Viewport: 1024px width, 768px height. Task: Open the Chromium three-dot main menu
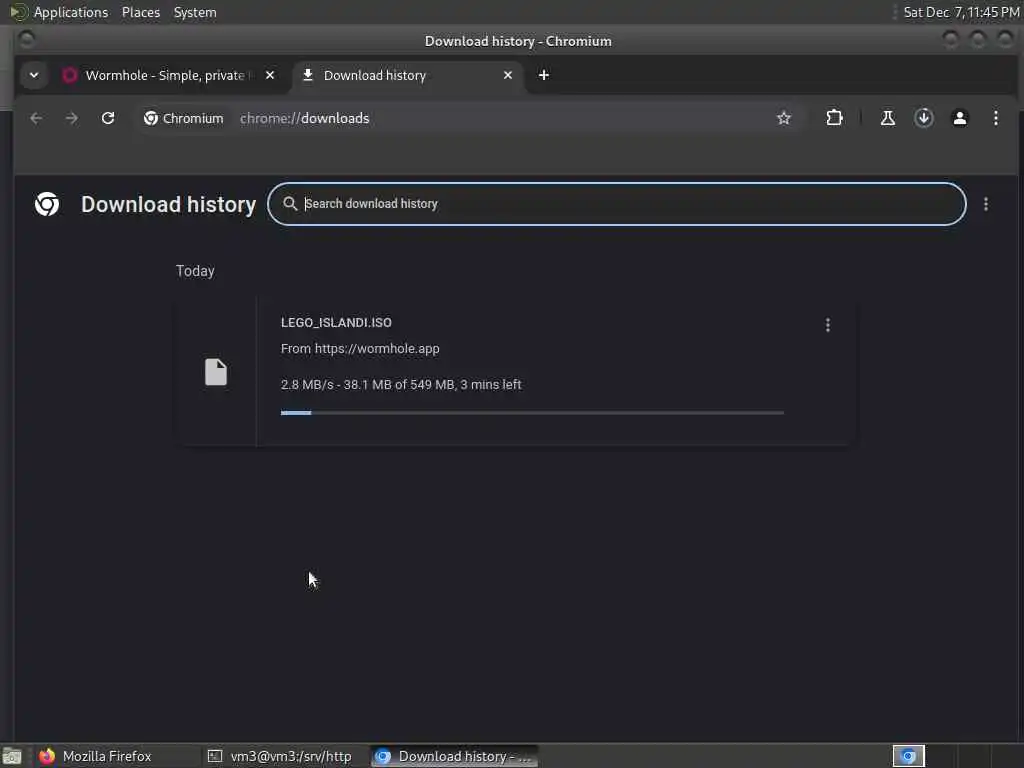pos(995,118)
